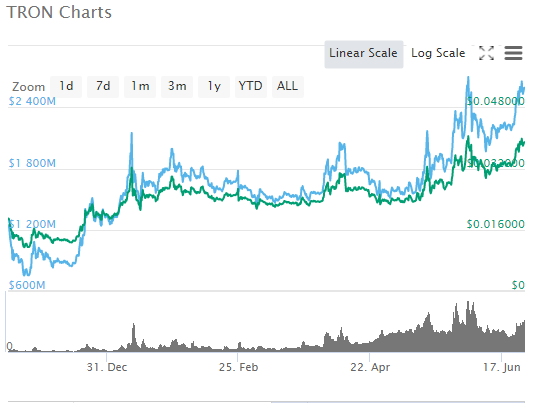
Task: Enable Linear Scale mode
Action: pos(363,54)
